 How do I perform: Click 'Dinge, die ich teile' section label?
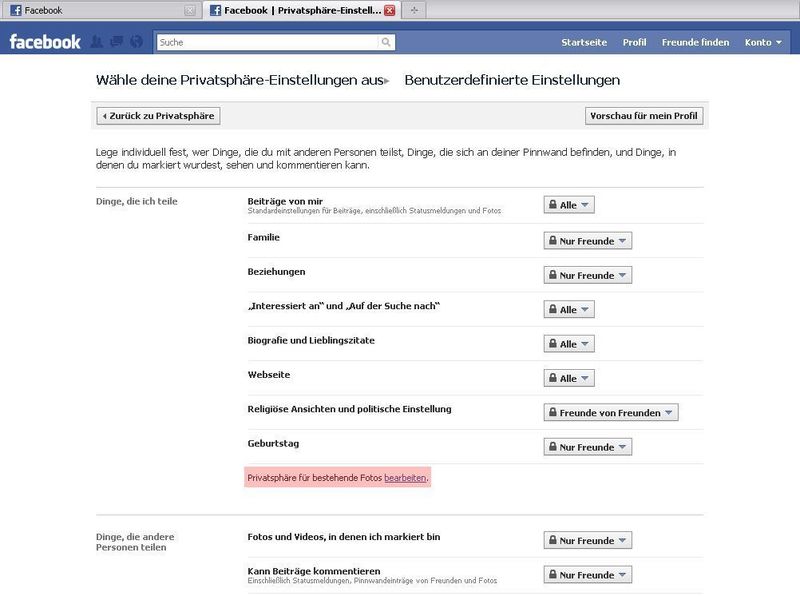point(137,202)
